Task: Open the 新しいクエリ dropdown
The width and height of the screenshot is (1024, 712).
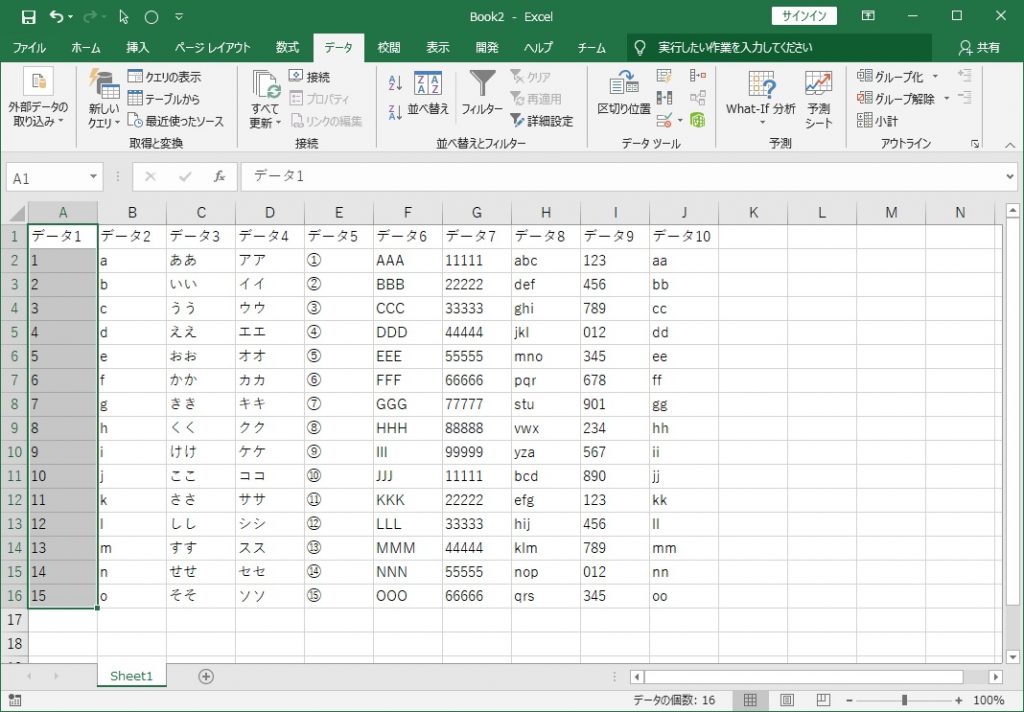Action: (103, 98)
